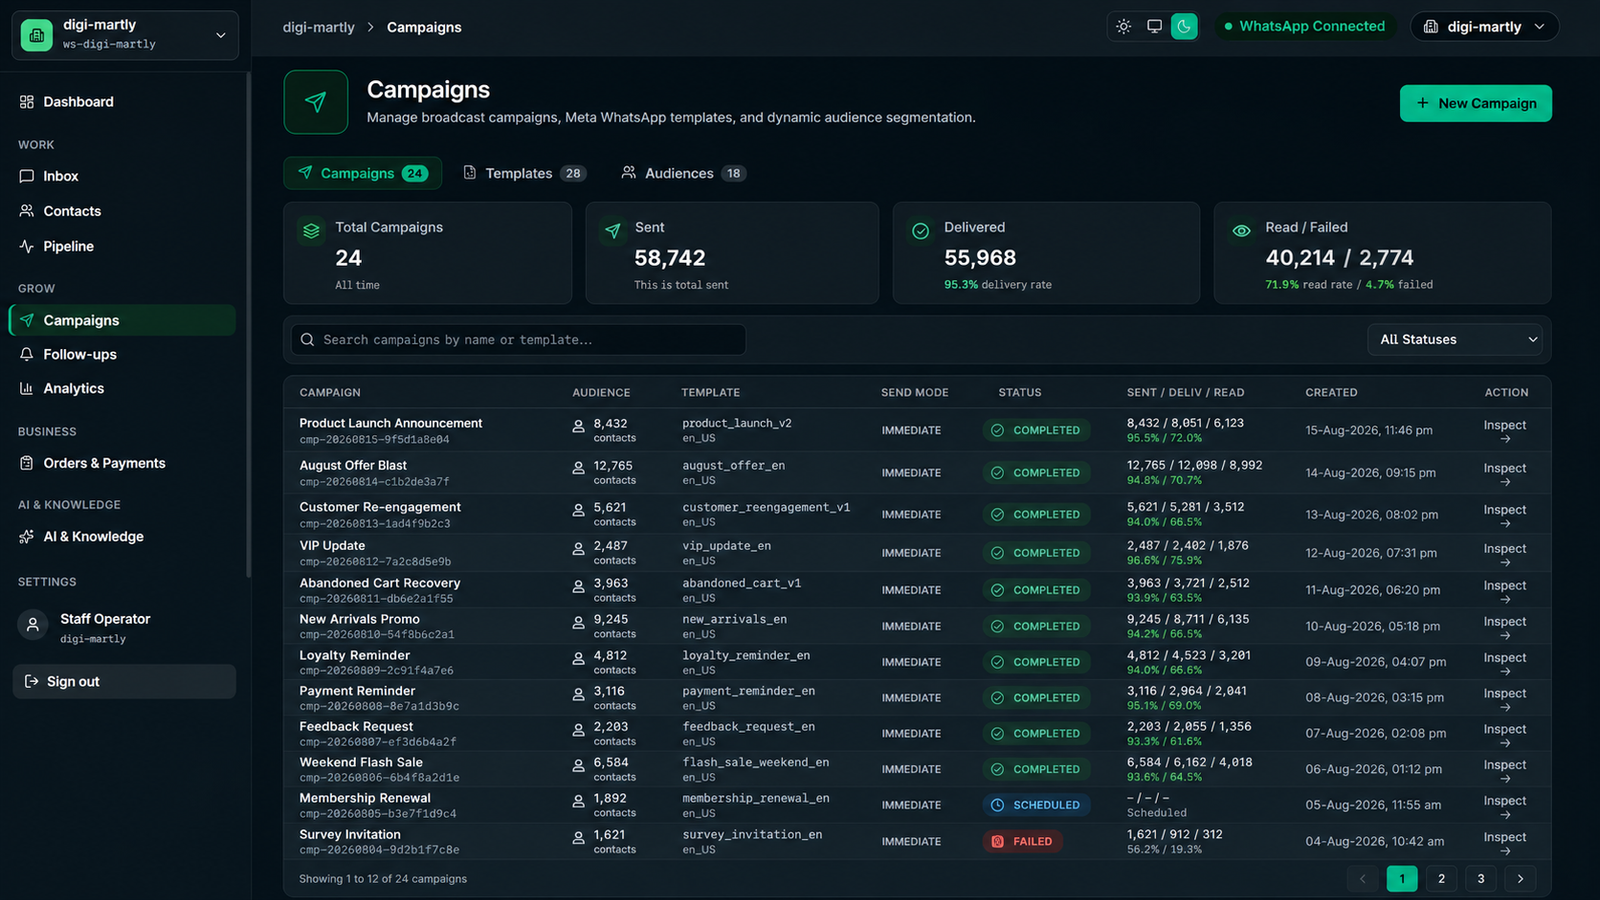
Task: Click the SCHEDULED status badge
Action: [x=1036, y=805]
